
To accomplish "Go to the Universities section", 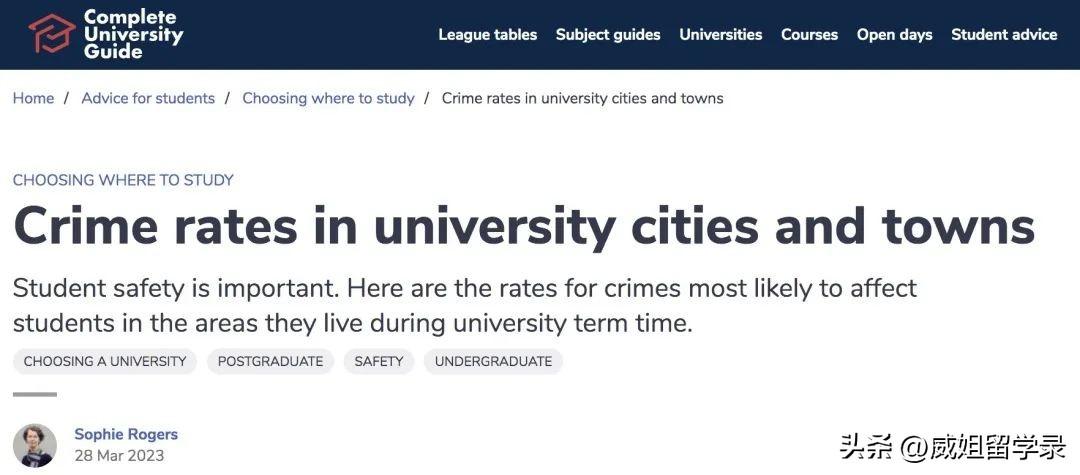I will tap(720, 34).
